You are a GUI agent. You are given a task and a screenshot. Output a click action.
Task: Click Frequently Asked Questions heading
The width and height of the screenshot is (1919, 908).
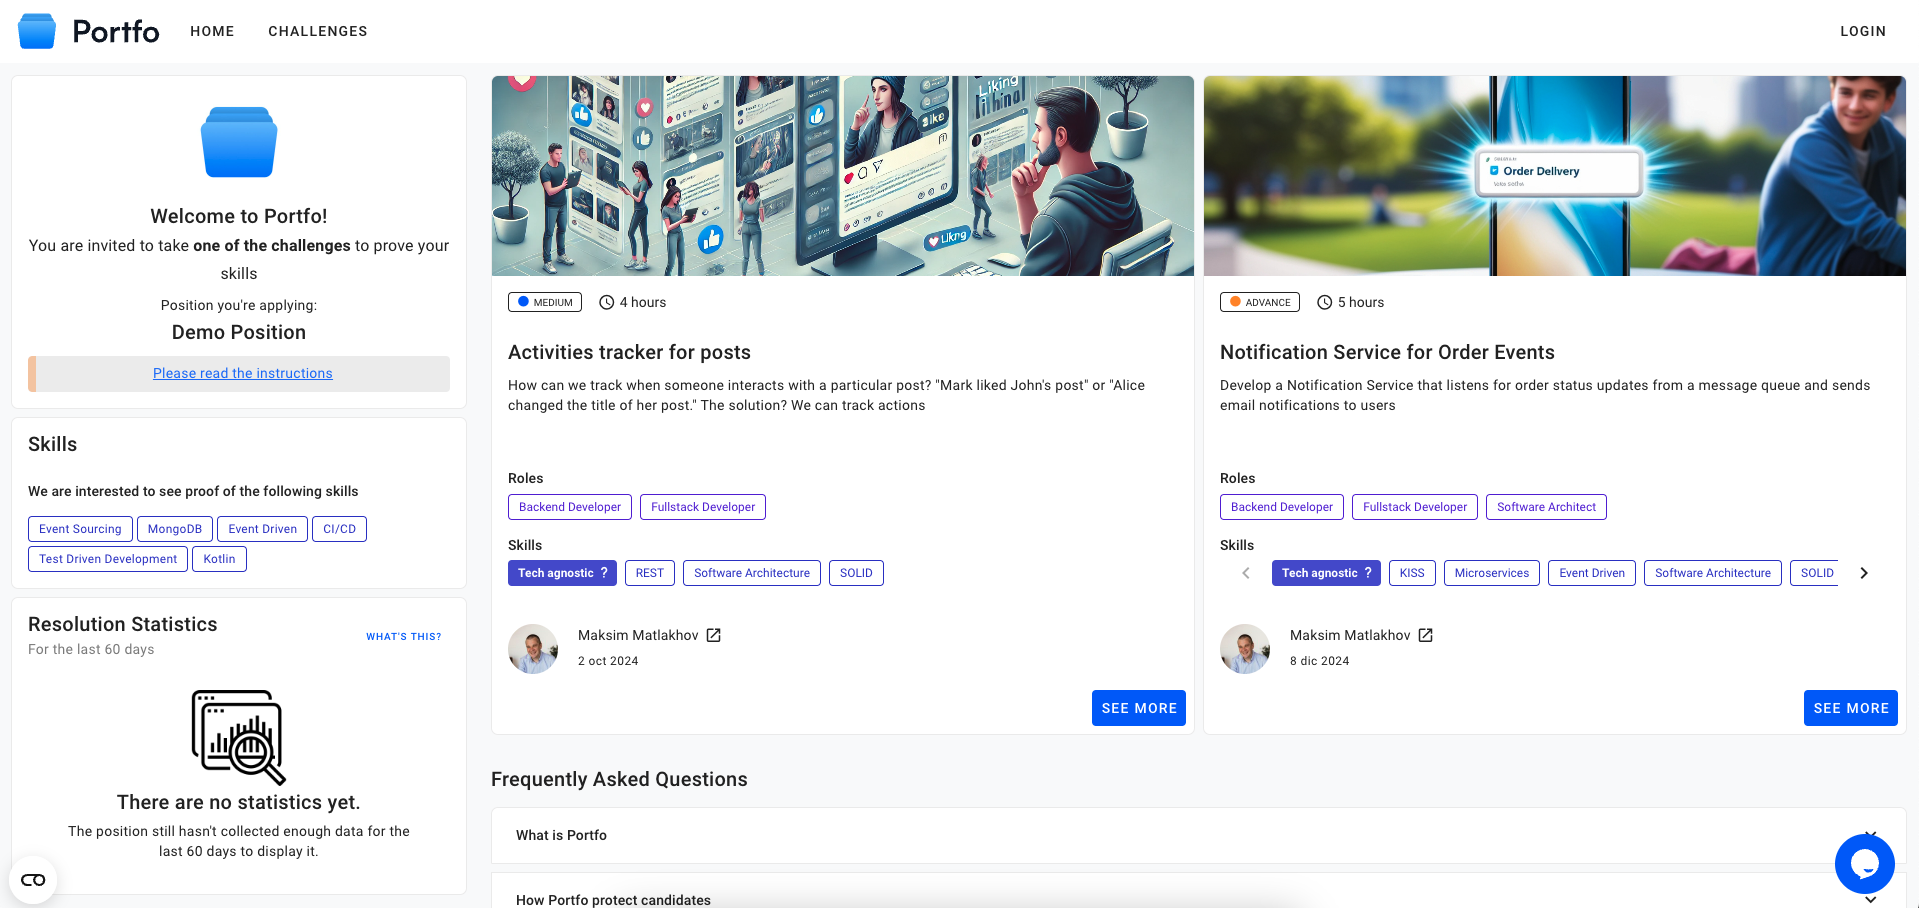[619, 779]
